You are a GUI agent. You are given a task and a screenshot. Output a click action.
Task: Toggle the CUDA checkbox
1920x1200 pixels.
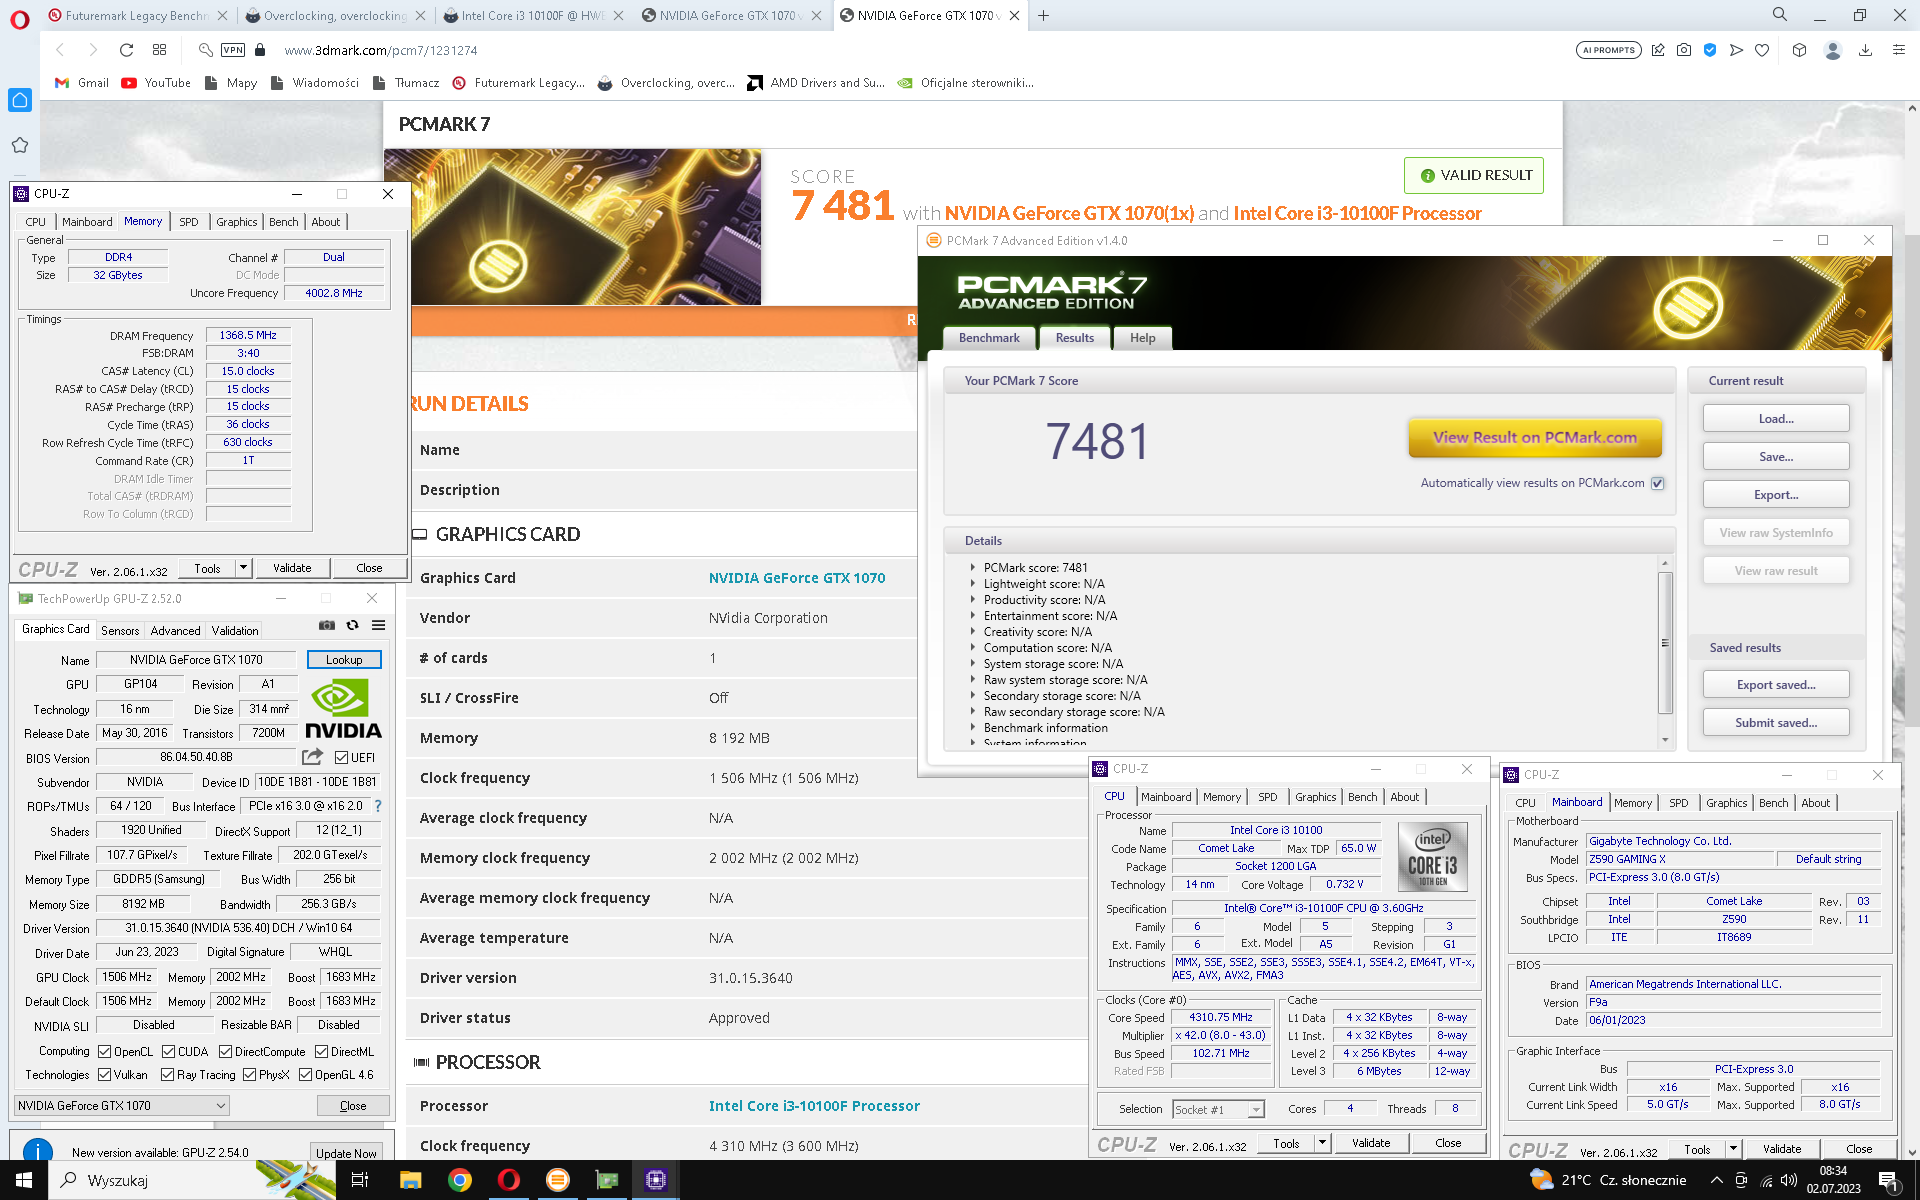168,1052
